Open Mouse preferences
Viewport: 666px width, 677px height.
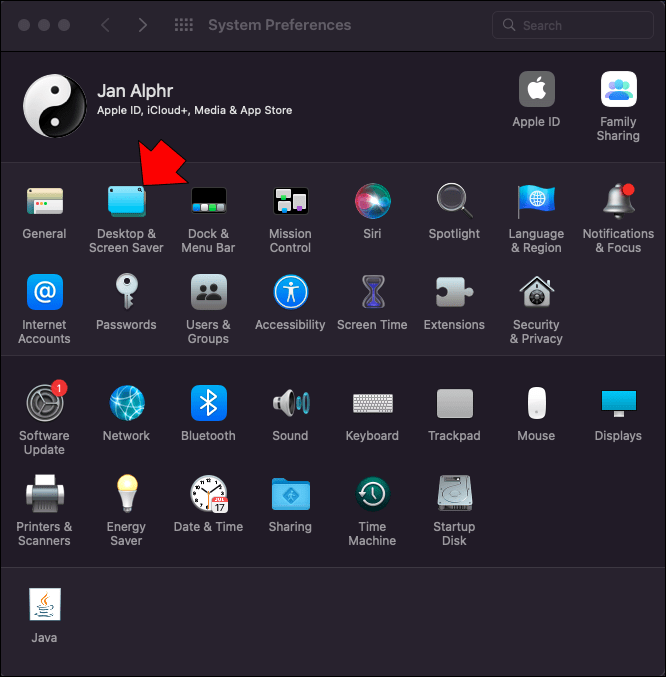(x=537, y=403)
